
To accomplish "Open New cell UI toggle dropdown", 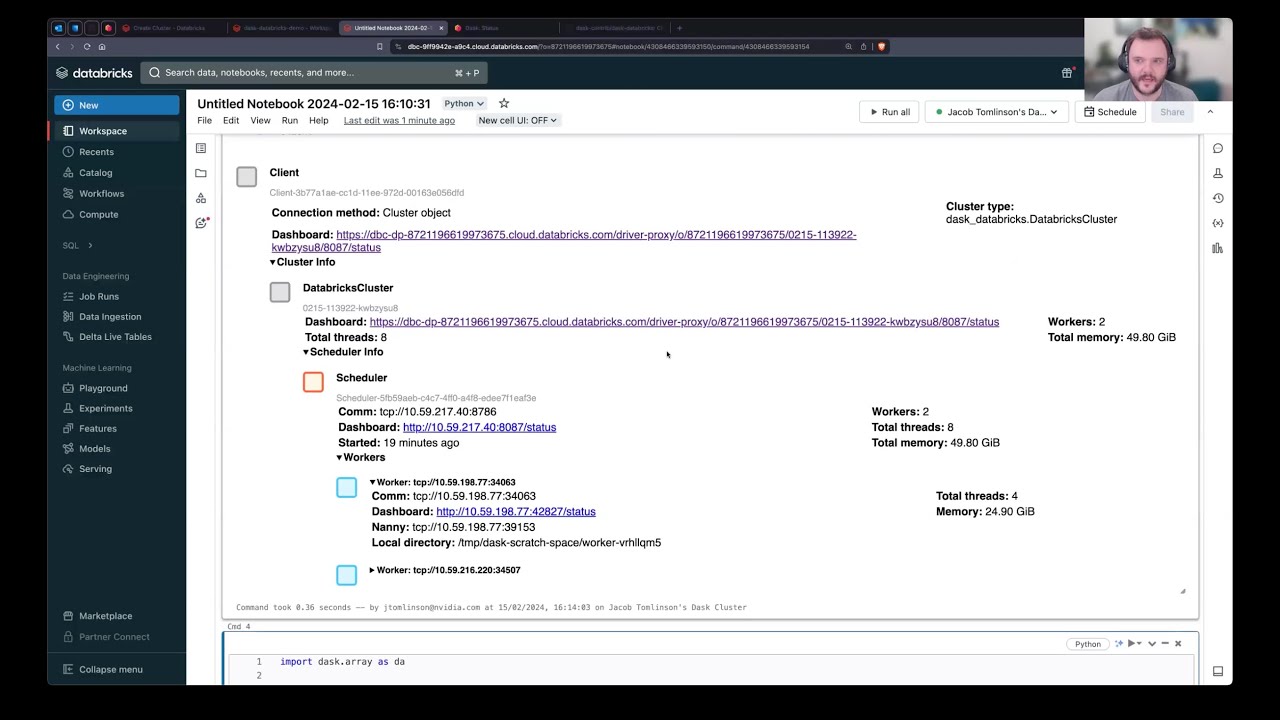I will (517, 120).
